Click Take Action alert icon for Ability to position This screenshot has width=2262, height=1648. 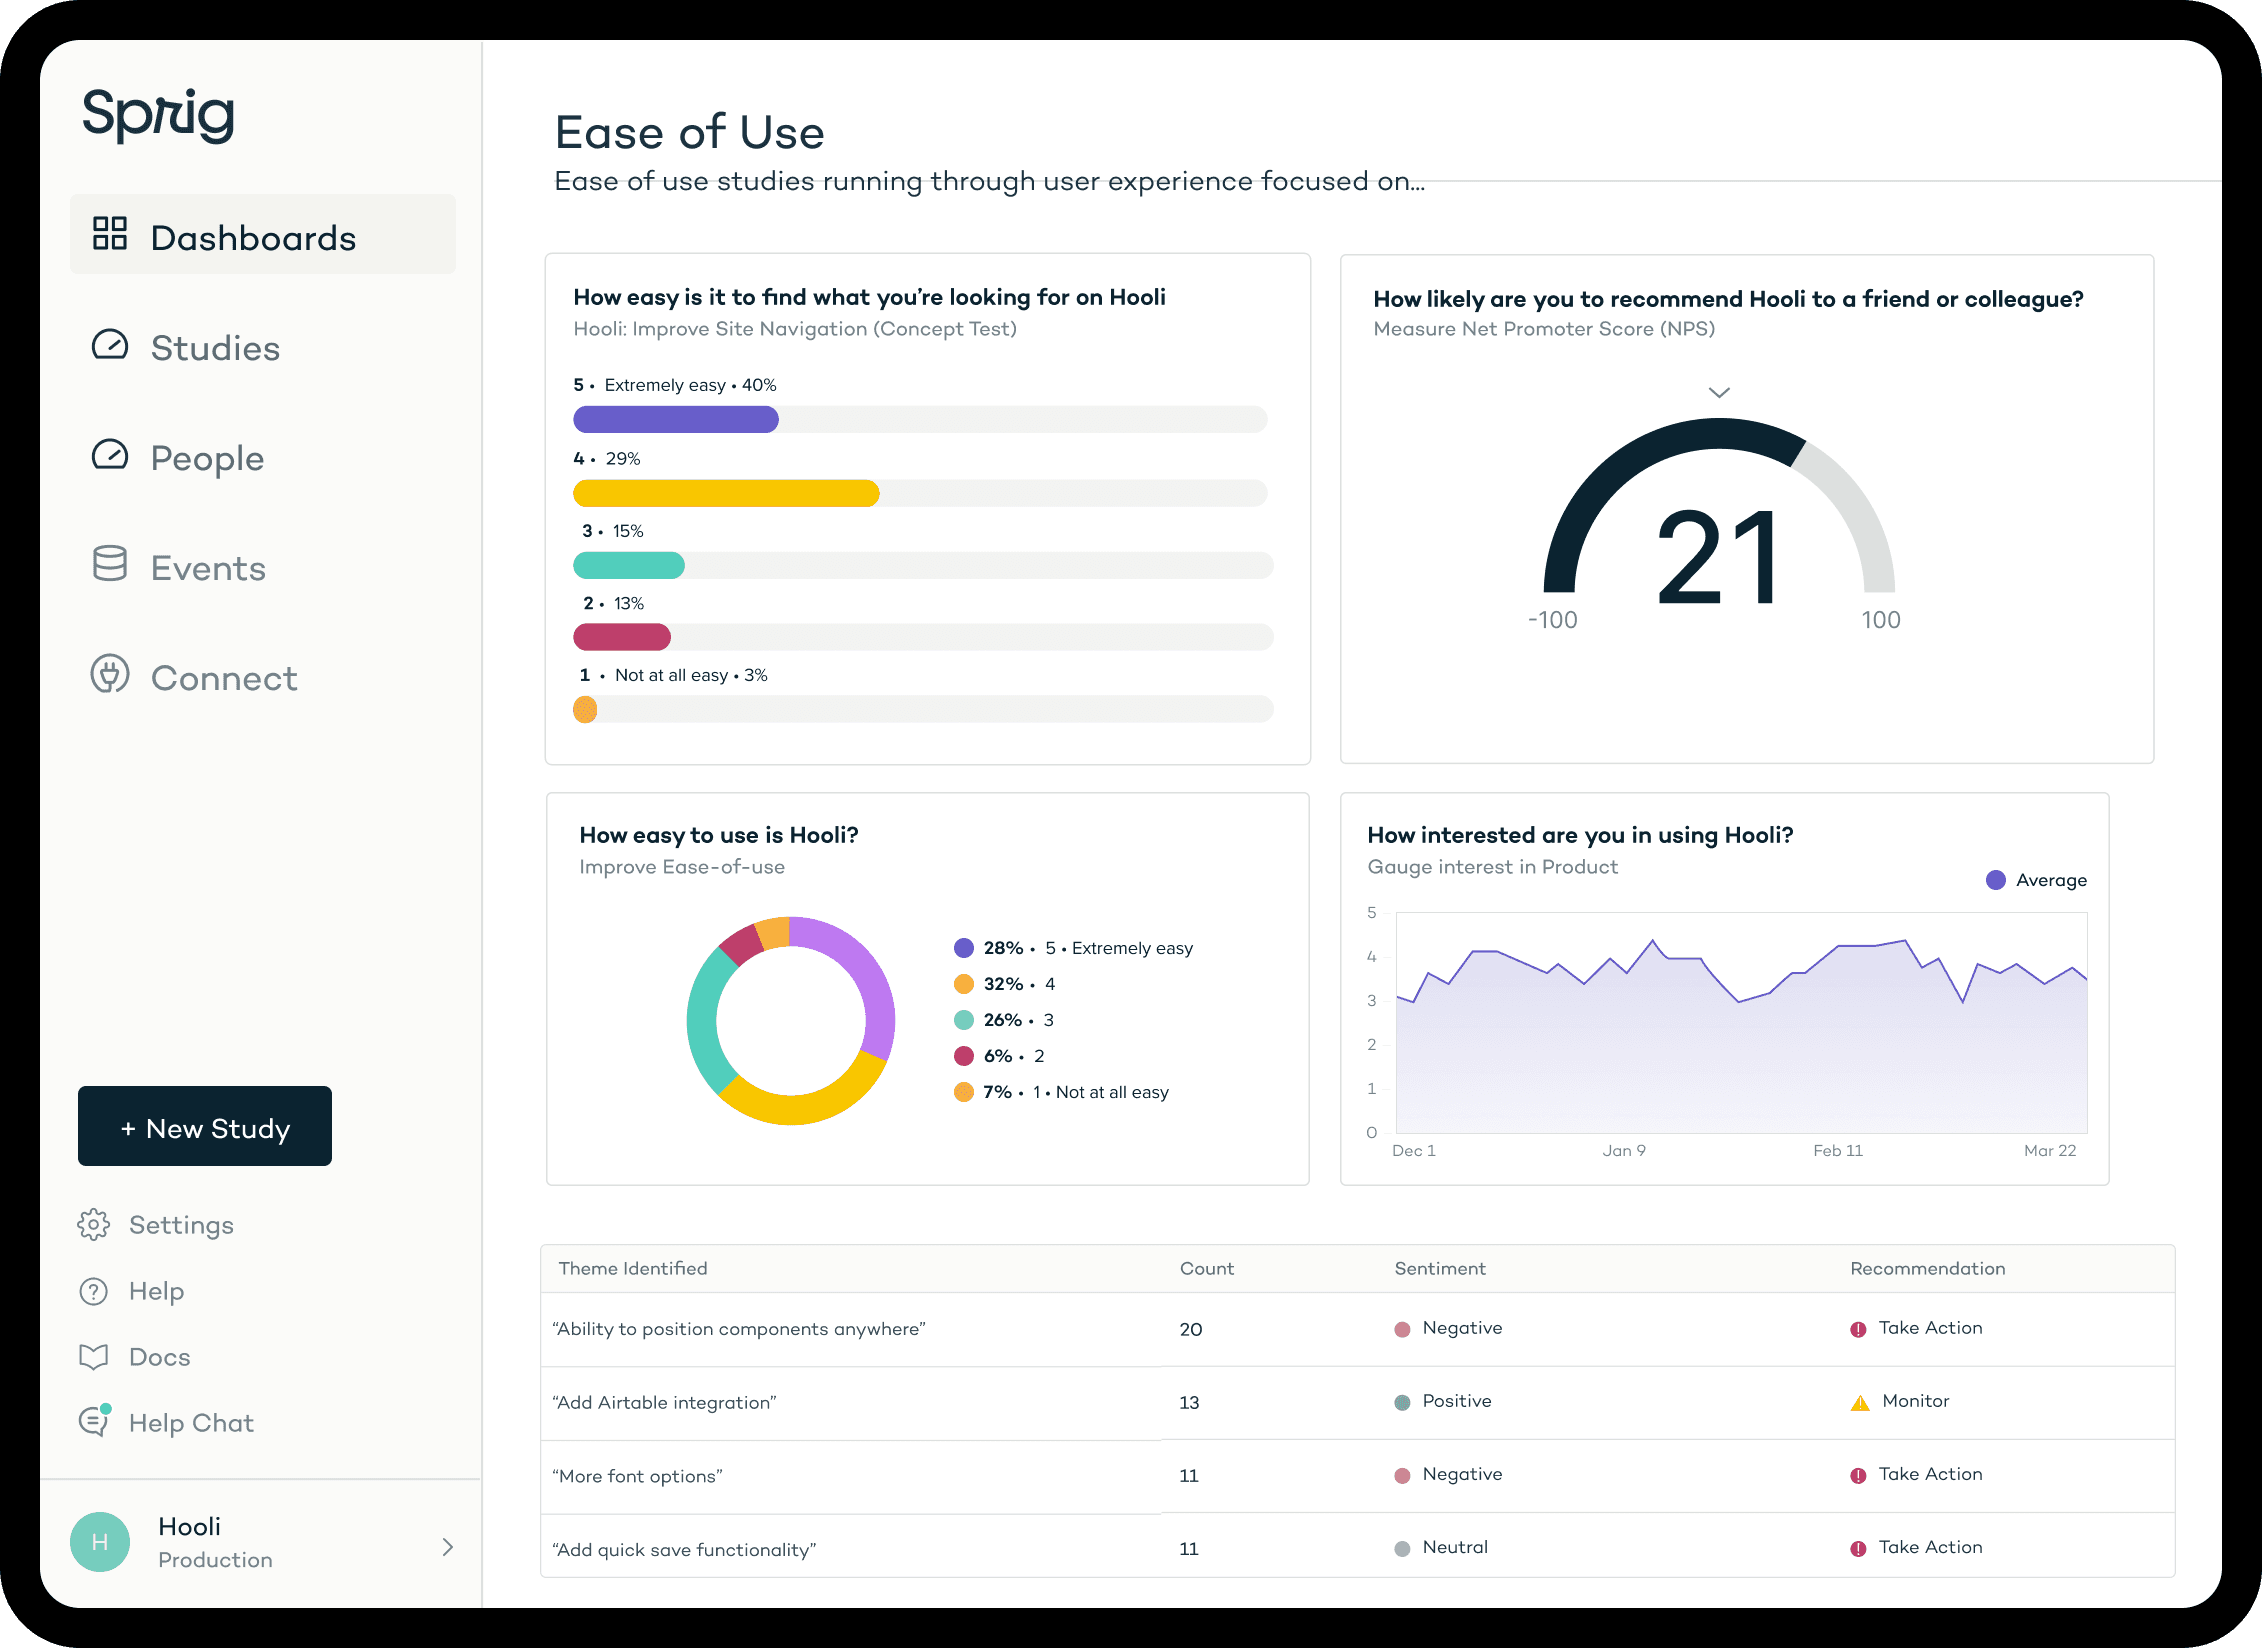(x=1858, y=1329)
